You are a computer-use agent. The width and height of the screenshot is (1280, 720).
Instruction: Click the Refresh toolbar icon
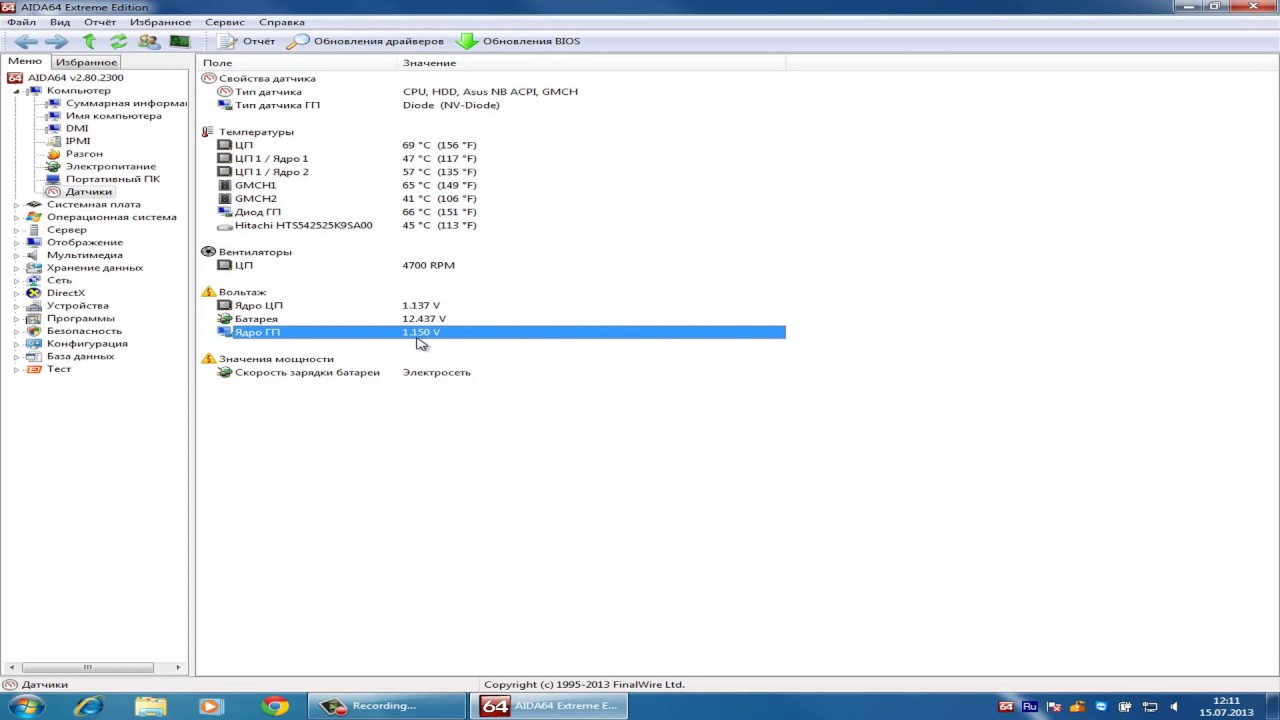119,41
